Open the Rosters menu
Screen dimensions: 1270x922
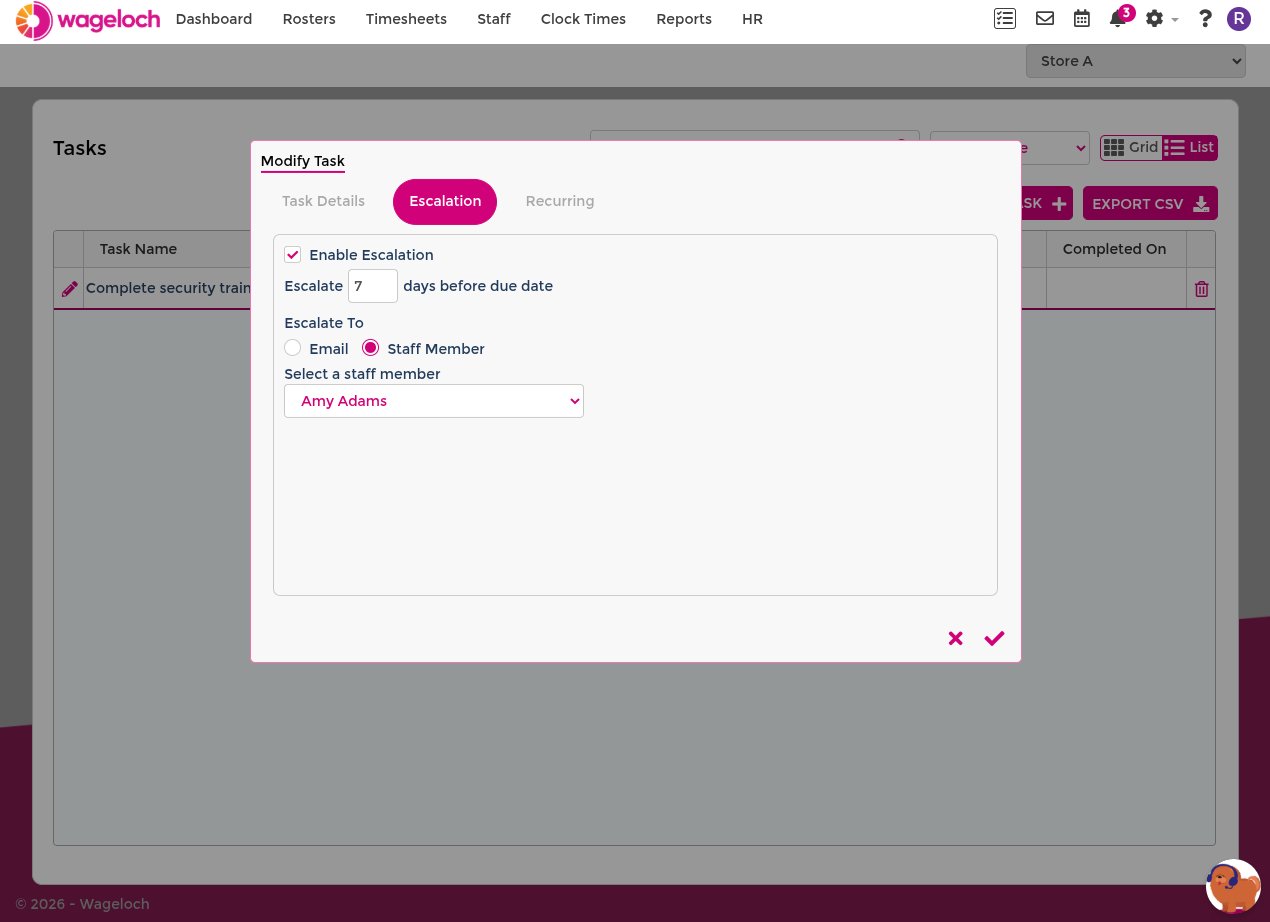(x=309, y=19)
